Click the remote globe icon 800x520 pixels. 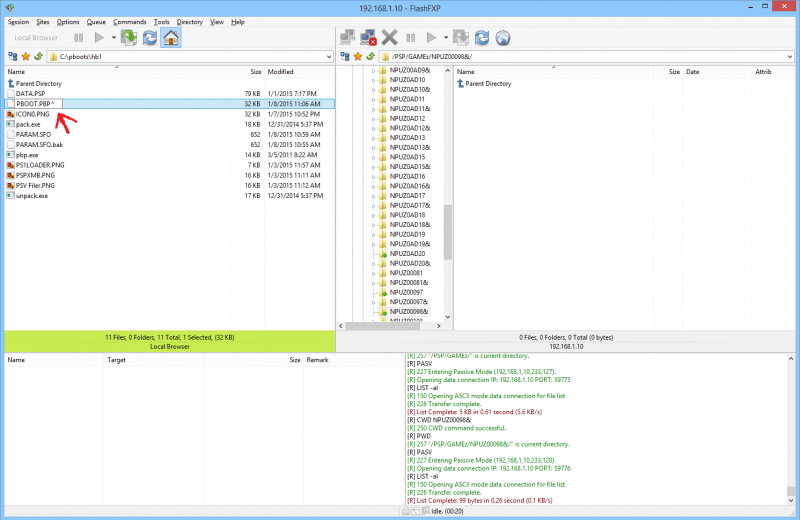tap(503, 38)
